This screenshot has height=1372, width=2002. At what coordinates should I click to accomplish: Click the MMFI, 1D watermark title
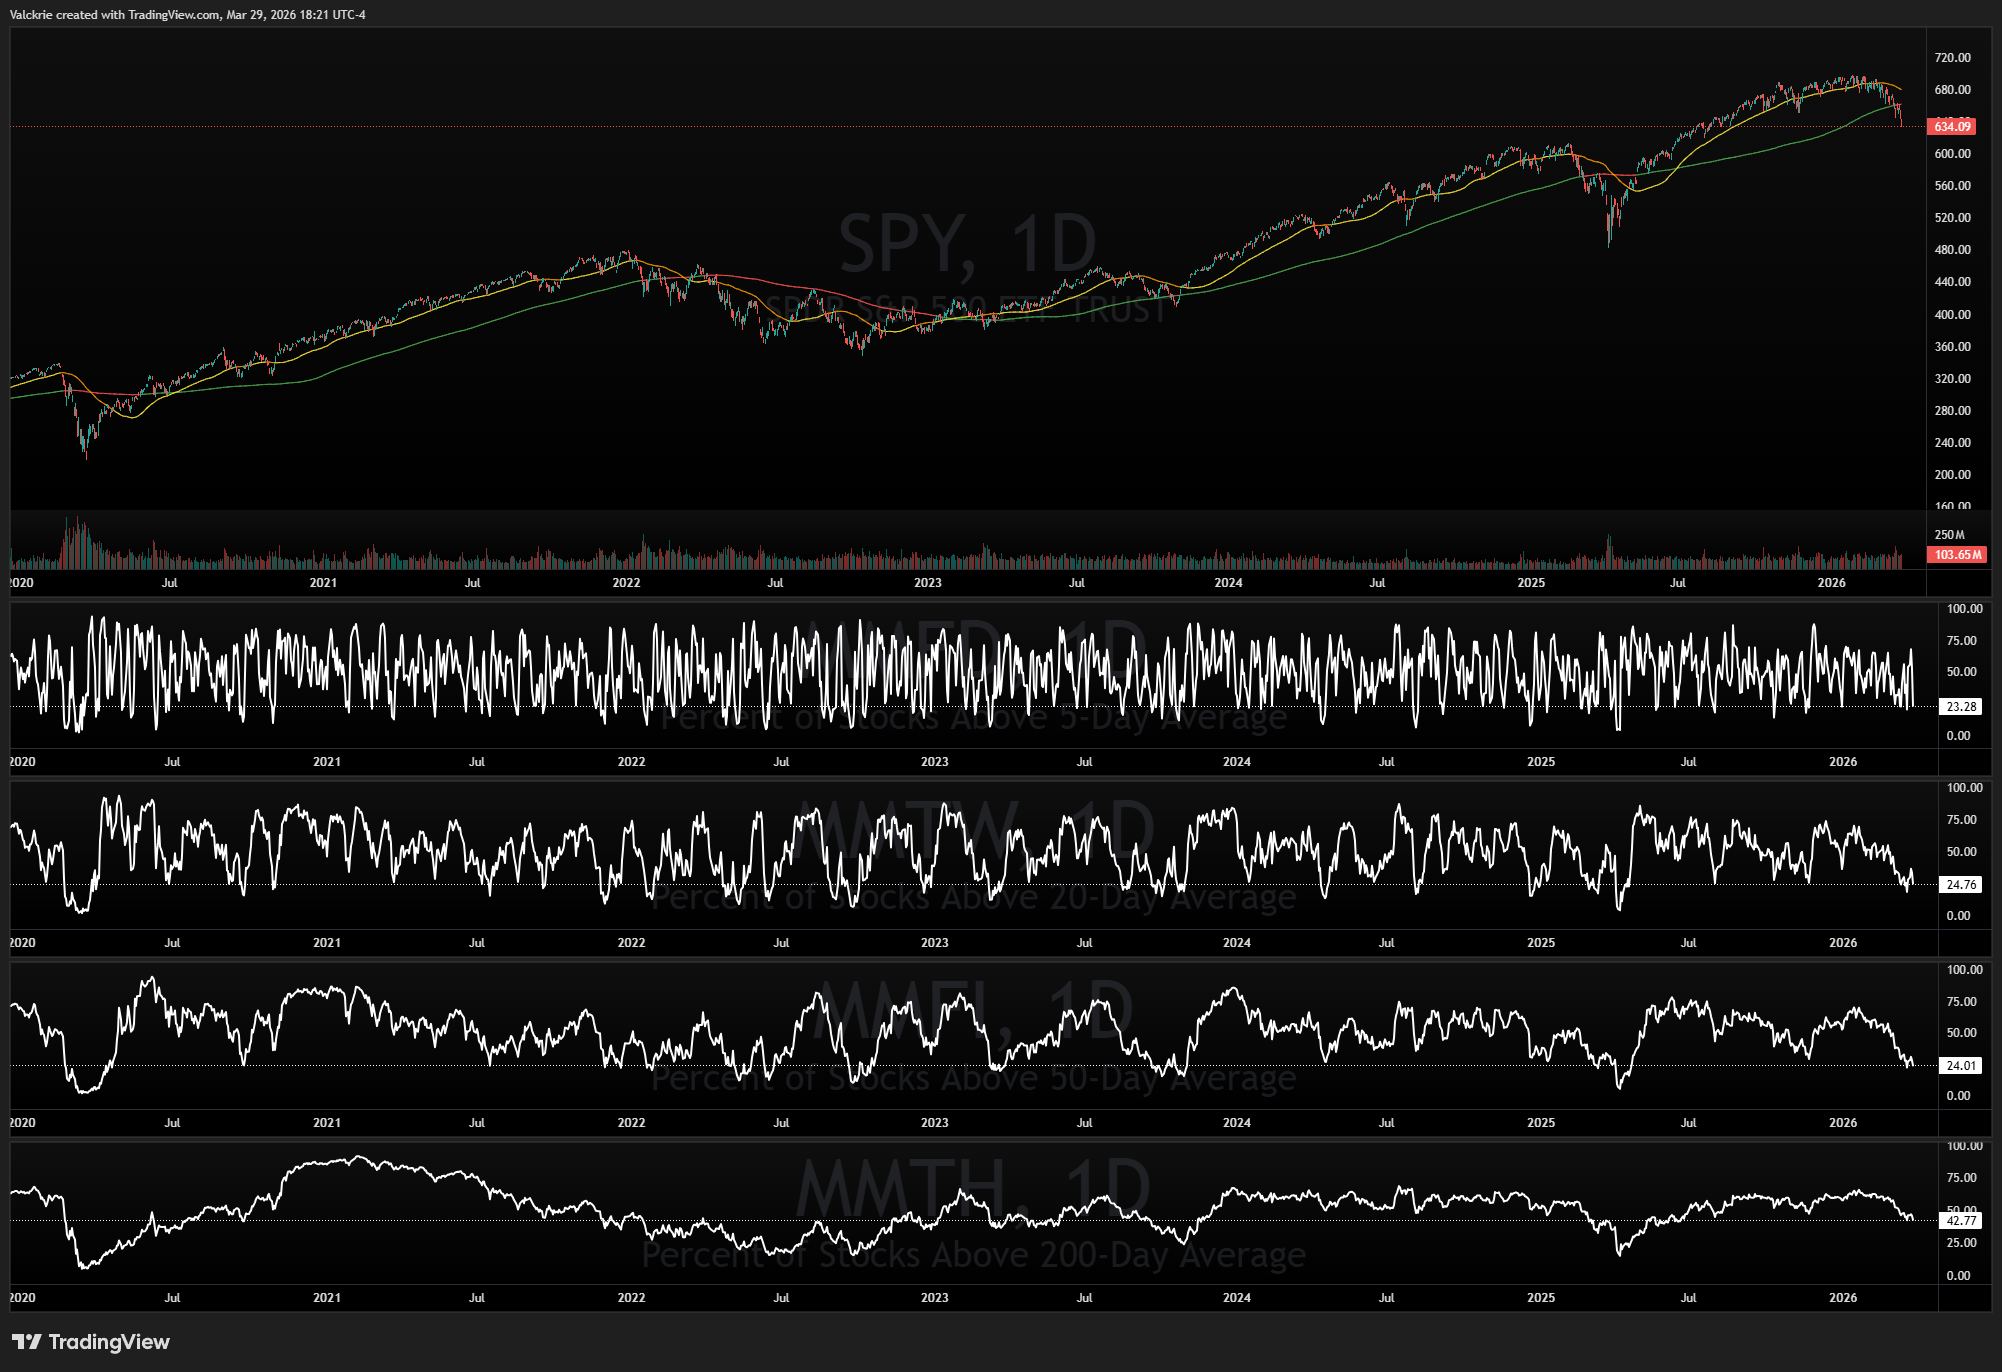tap(972, 1009)
